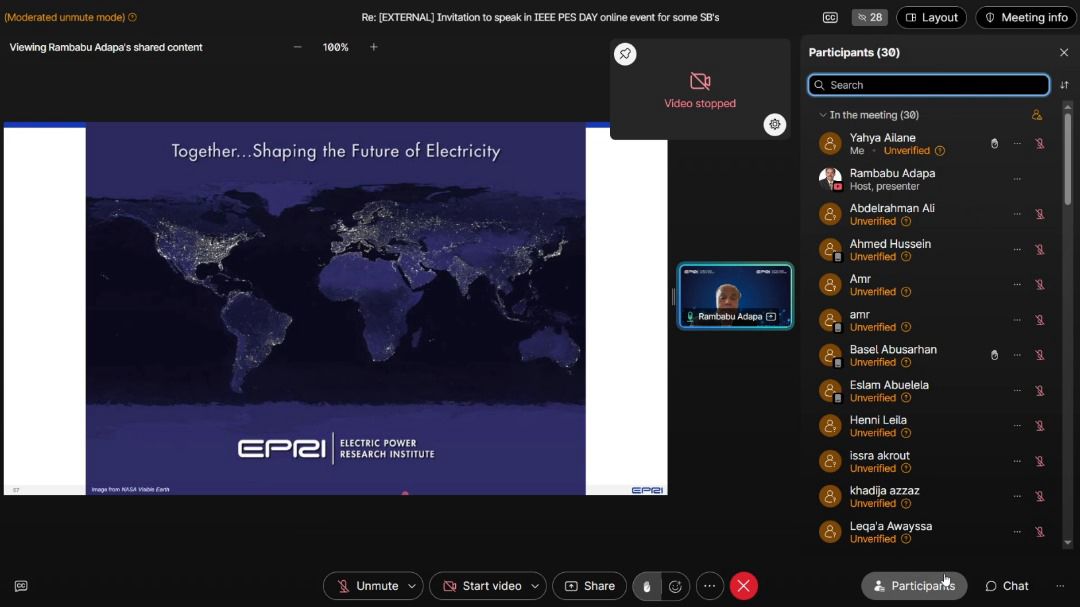Click captions icon in bottom left corner
1080x607 pixels.
[x=21, y=586]
